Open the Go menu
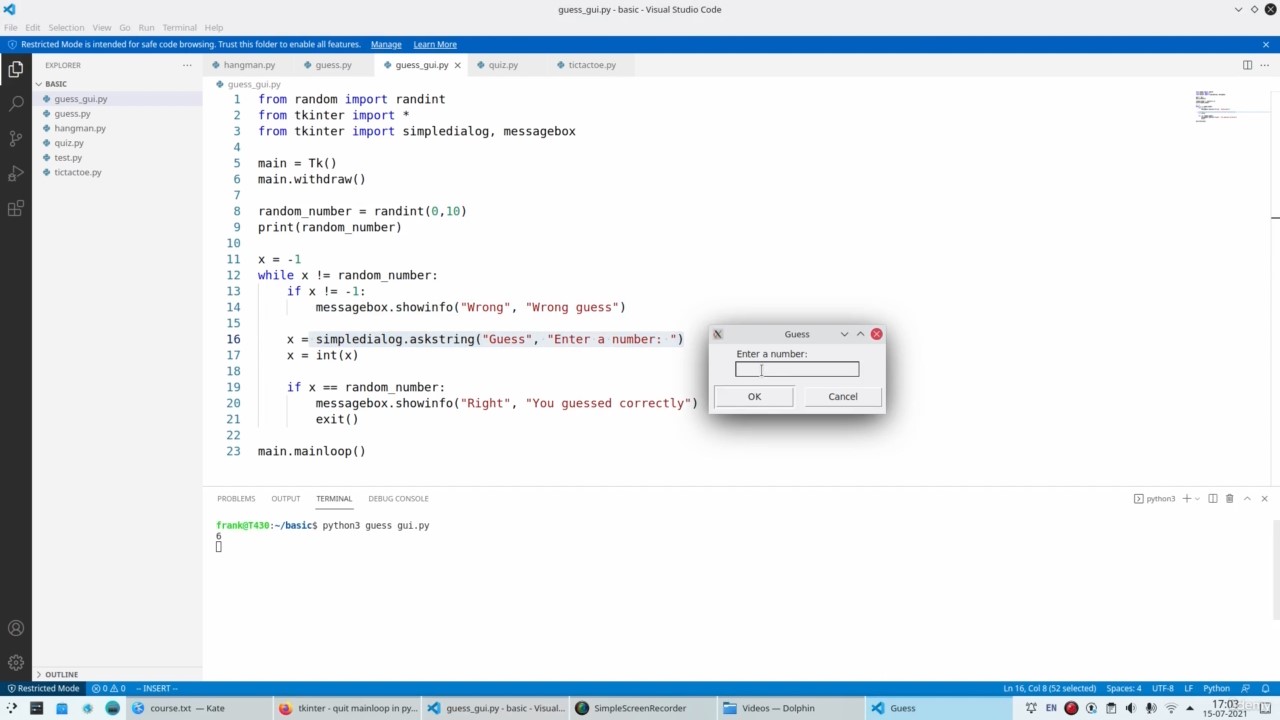The width and height of the screenshot is (1280, 720). tap(125, 27)
